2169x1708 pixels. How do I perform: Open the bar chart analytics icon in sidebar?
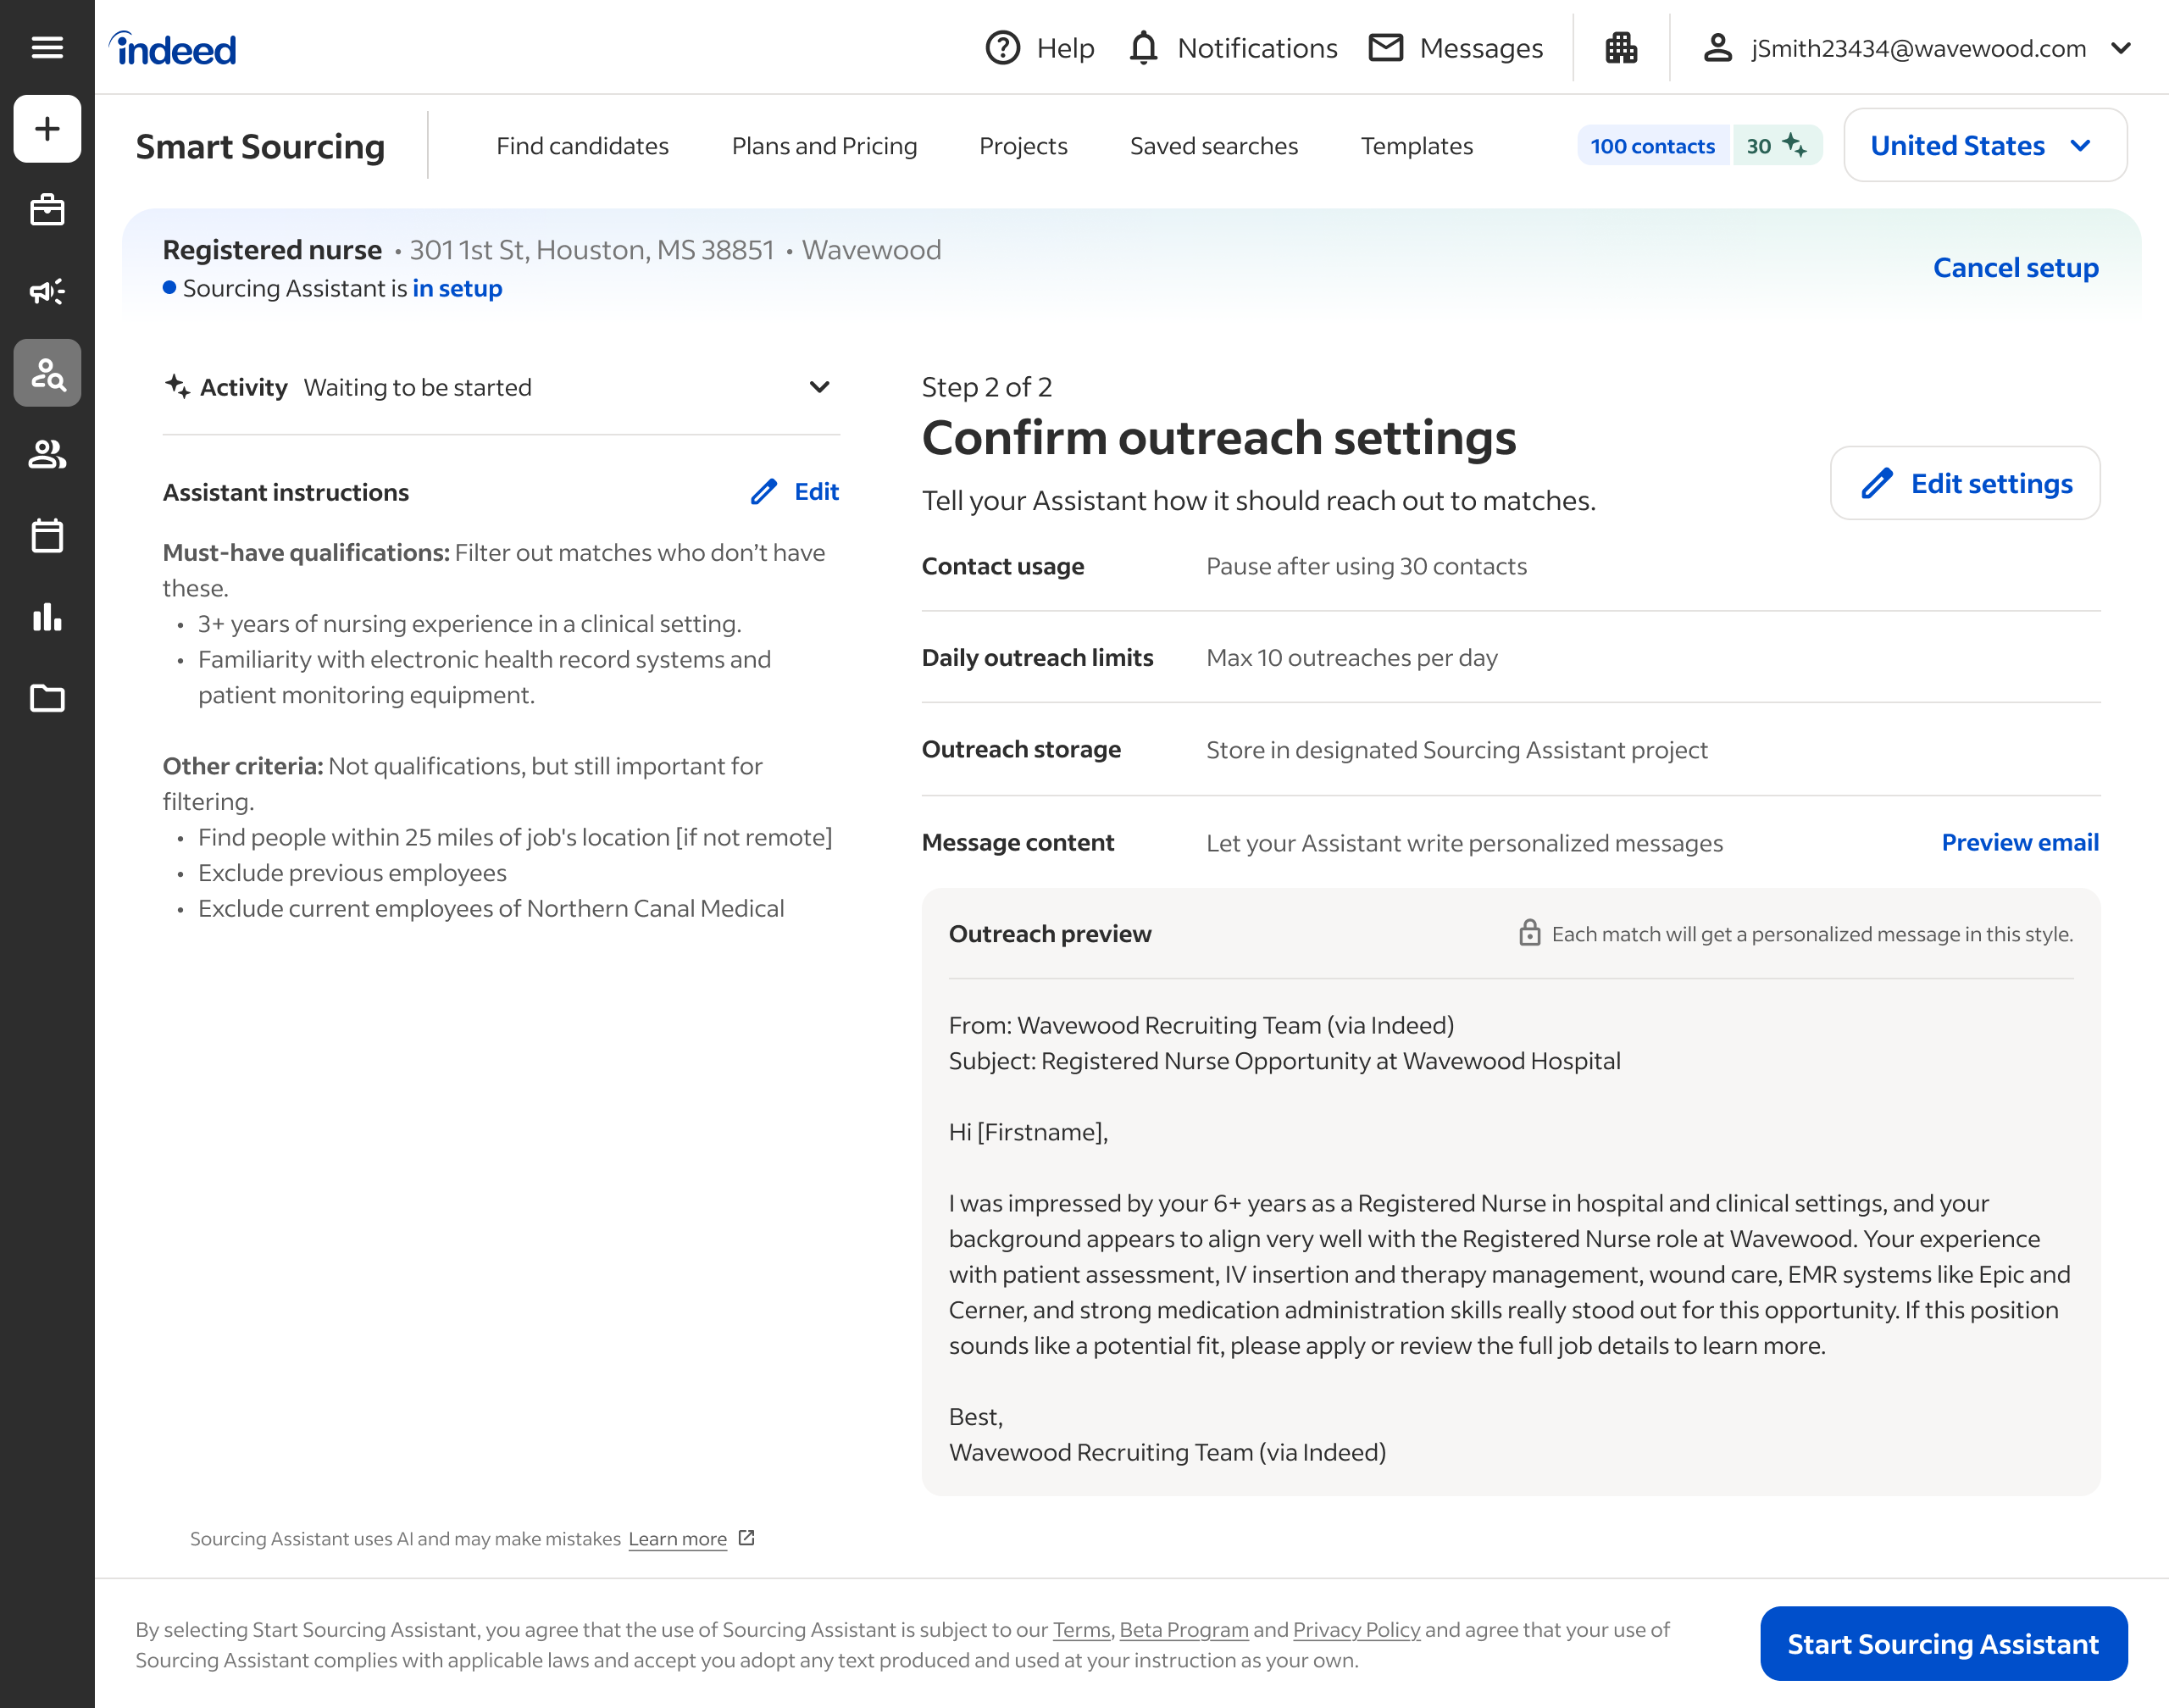[x=47, y=617]
